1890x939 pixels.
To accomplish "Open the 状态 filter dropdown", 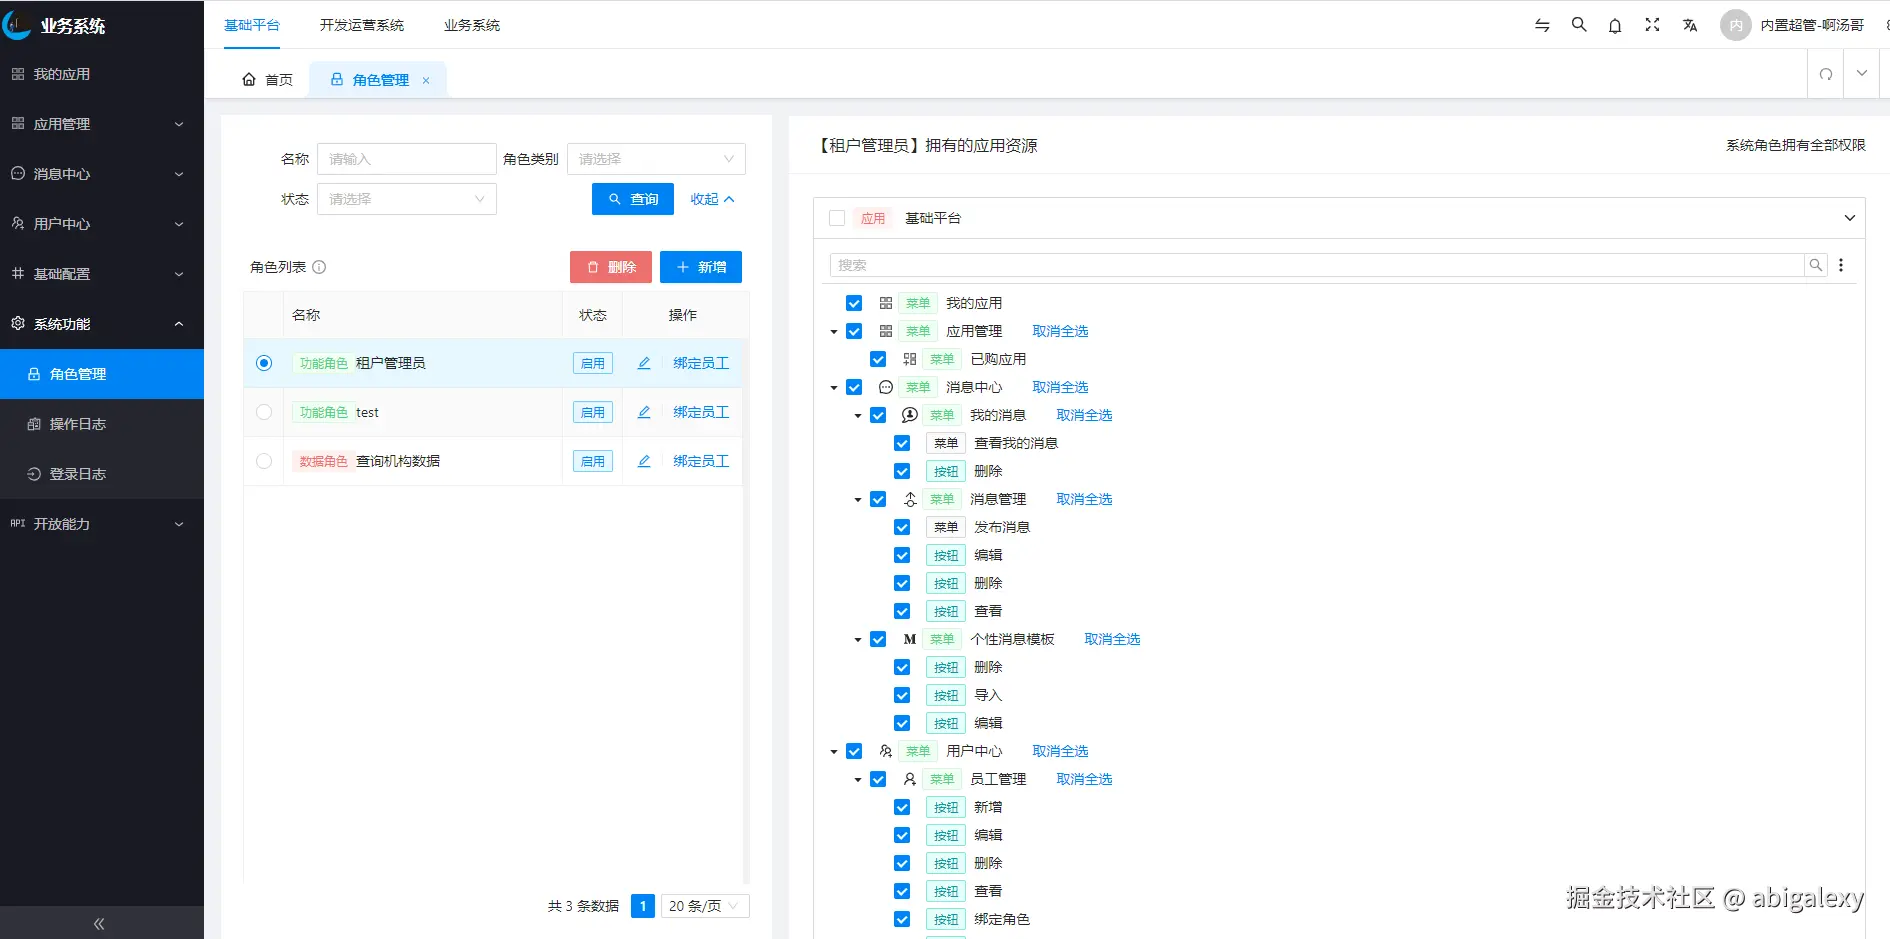I will point(407,199).
